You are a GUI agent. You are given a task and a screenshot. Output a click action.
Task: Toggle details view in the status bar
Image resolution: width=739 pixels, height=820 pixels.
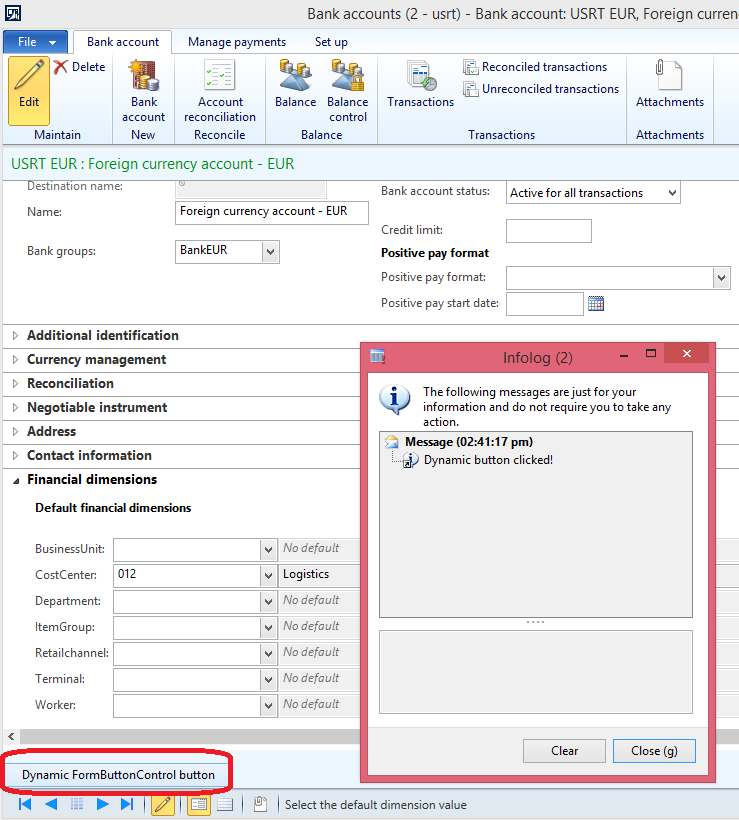[198, 804]
